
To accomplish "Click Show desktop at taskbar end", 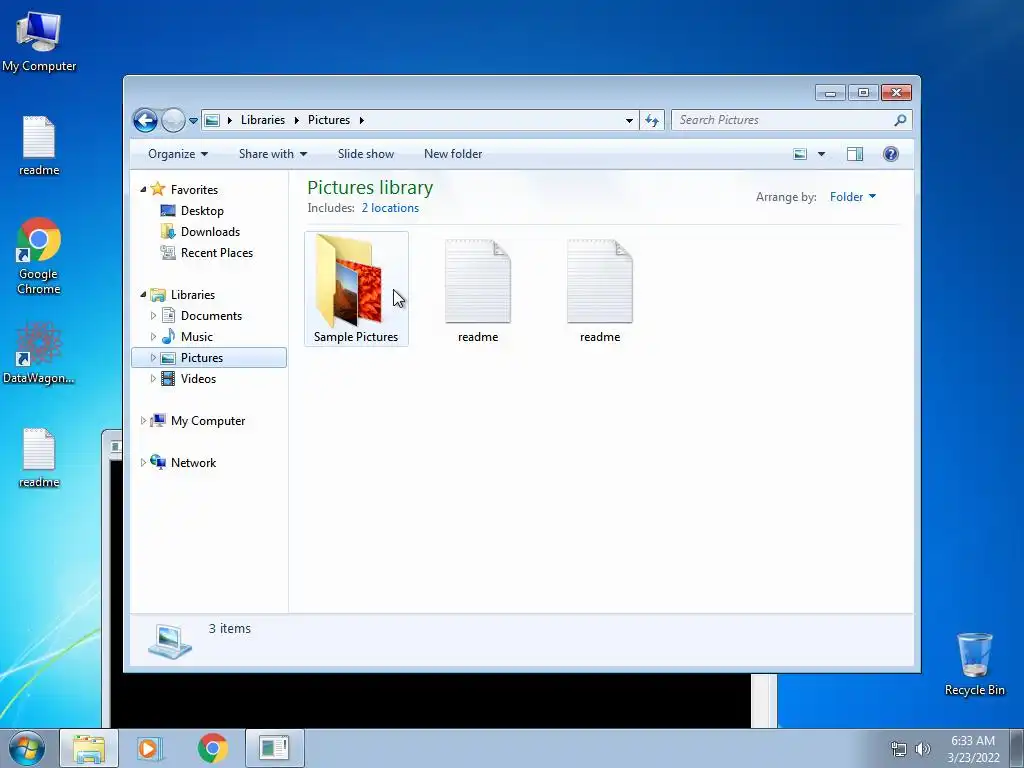I will pos(1017,748).
